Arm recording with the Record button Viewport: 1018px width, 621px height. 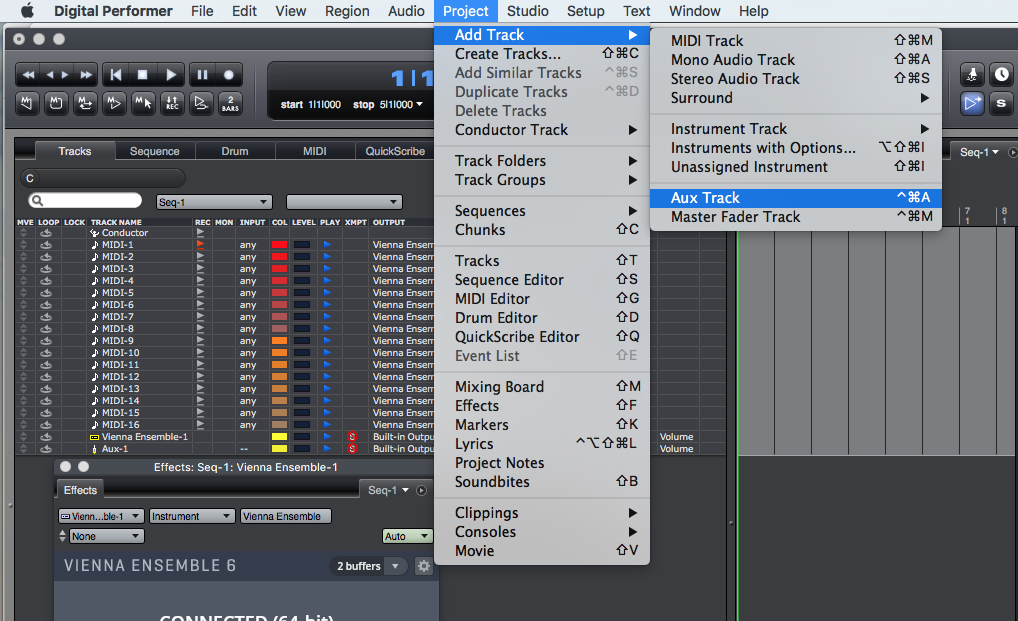(x=229, y=75)
